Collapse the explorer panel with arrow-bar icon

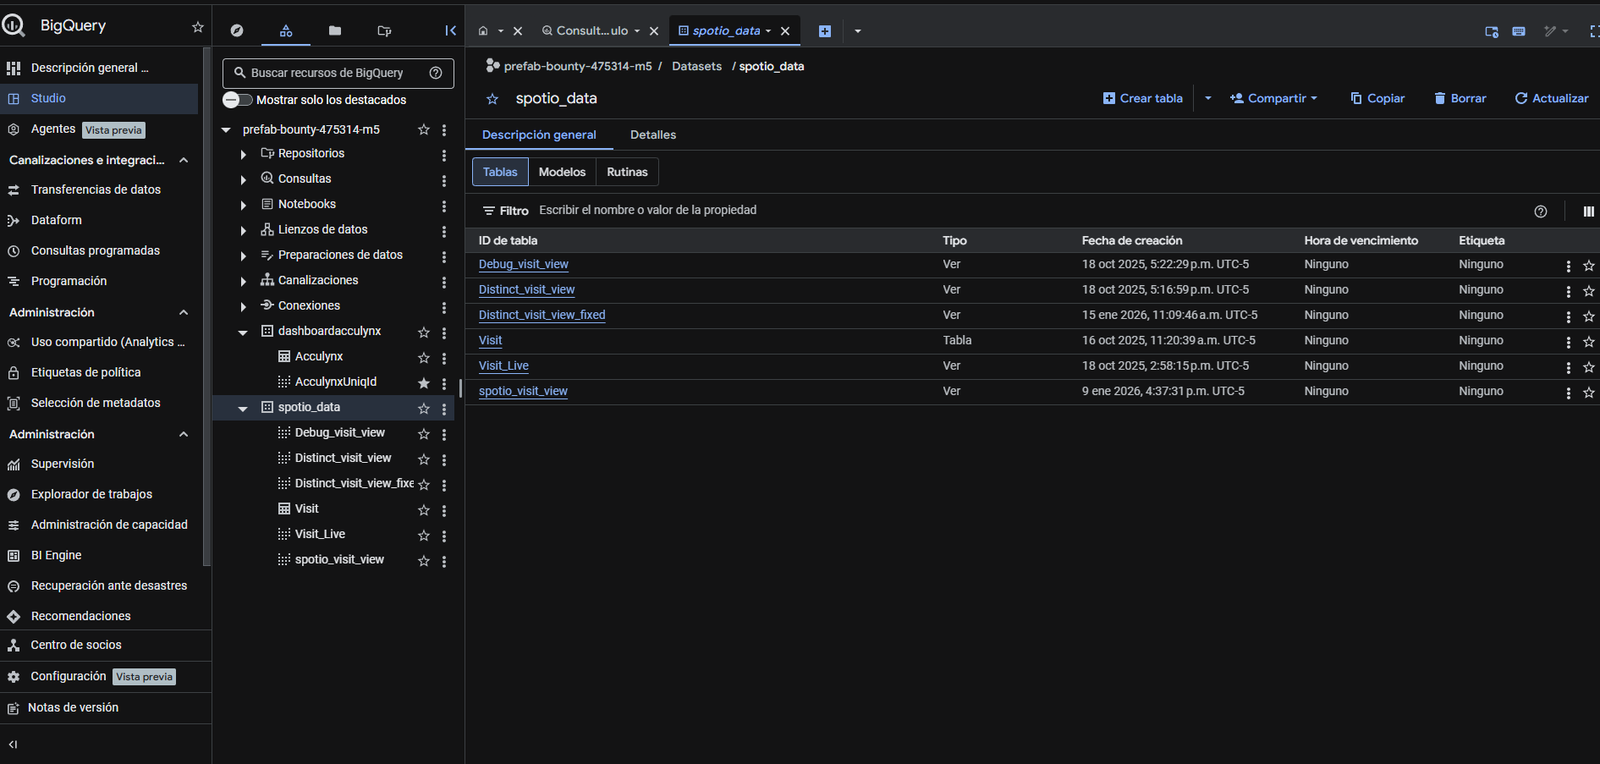pos(450,31)
